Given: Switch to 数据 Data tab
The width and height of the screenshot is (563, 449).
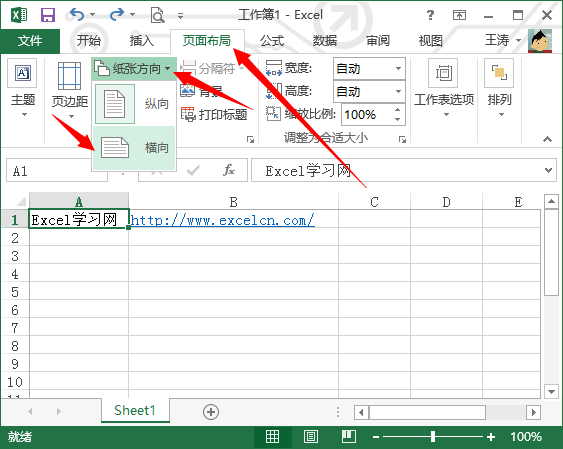Looking at the screenshot, I should click(x=325, y=41).
